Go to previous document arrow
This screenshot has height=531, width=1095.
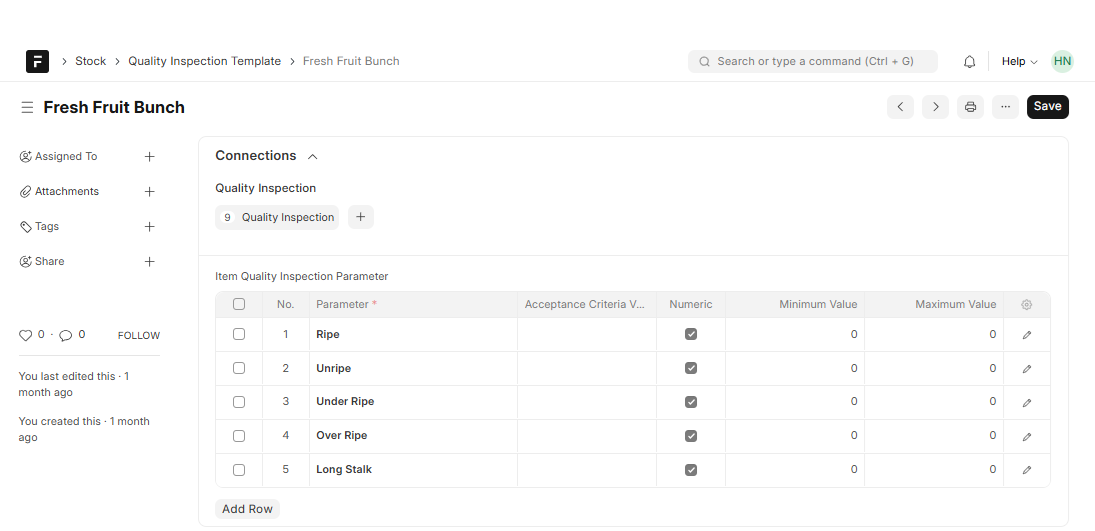[900, 107]
